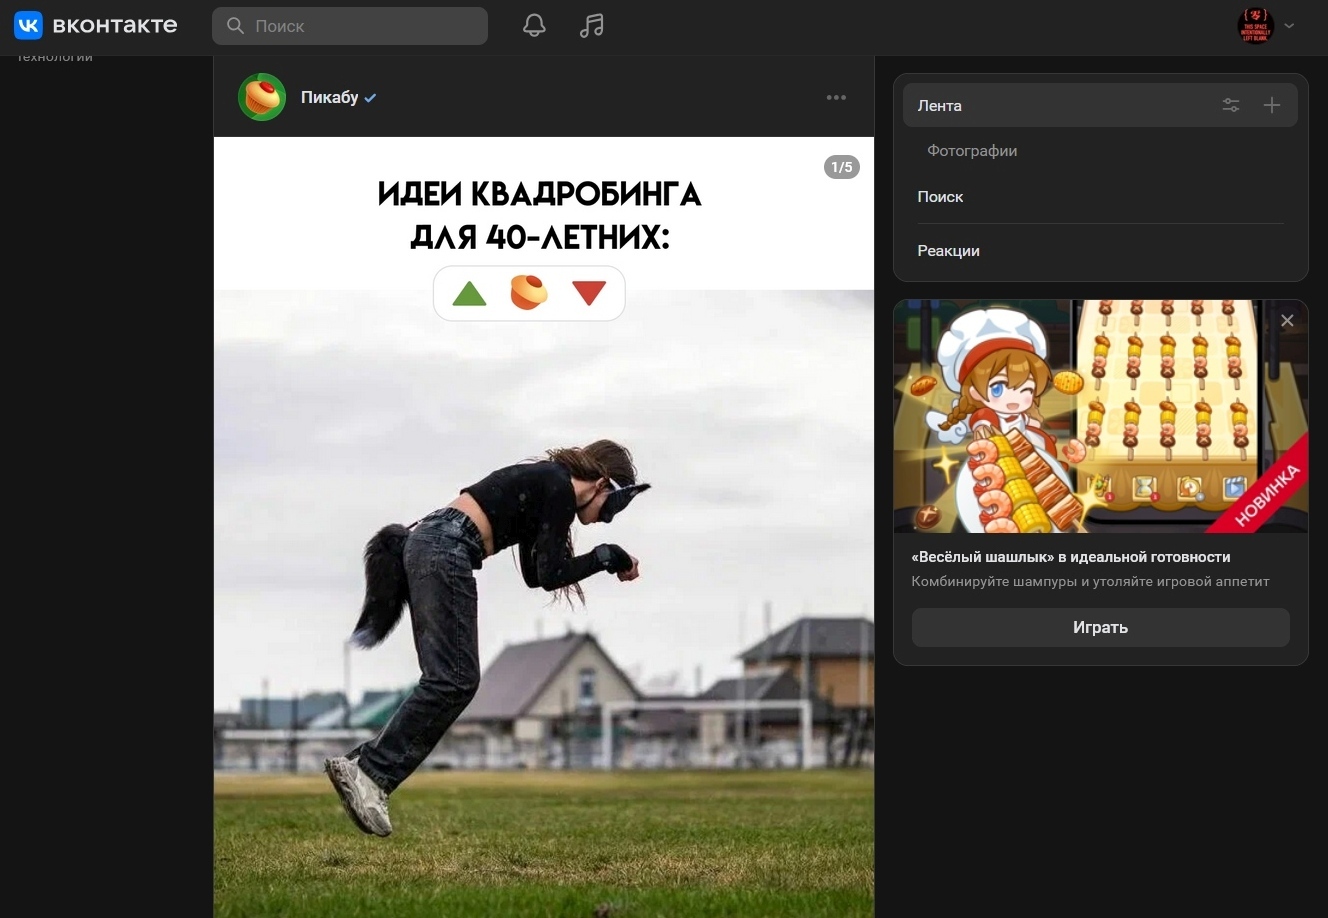Click the VK logo icon

click(x=28, y=26)
